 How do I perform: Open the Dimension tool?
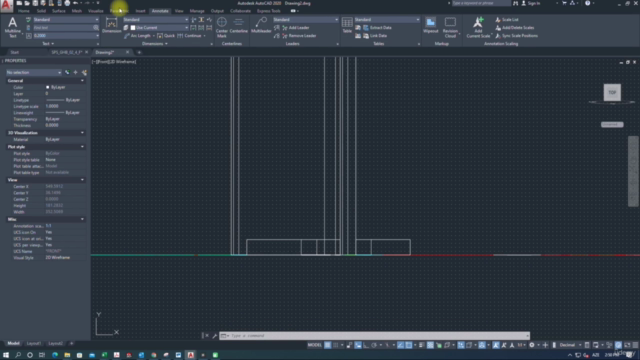point(111,25)
